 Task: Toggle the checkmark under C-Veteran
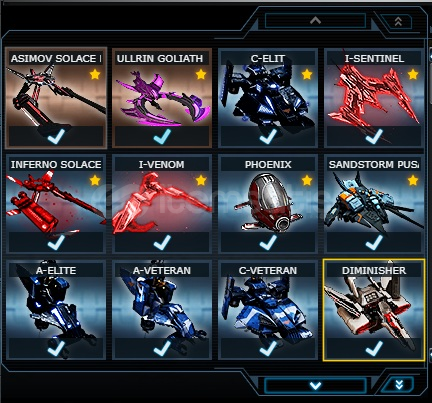268,348
